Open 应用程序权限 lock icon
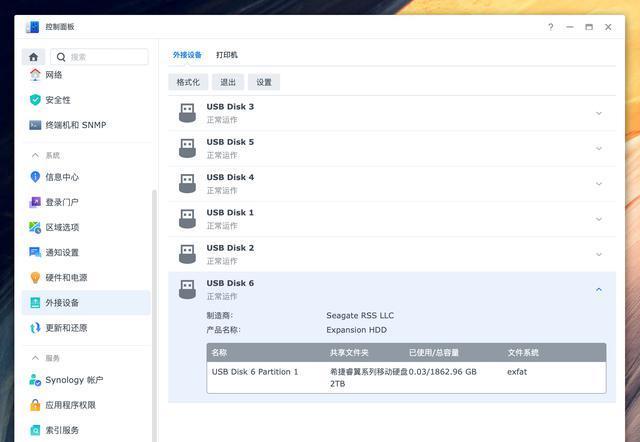The image size is (640, 442). [x=35, y=405]
